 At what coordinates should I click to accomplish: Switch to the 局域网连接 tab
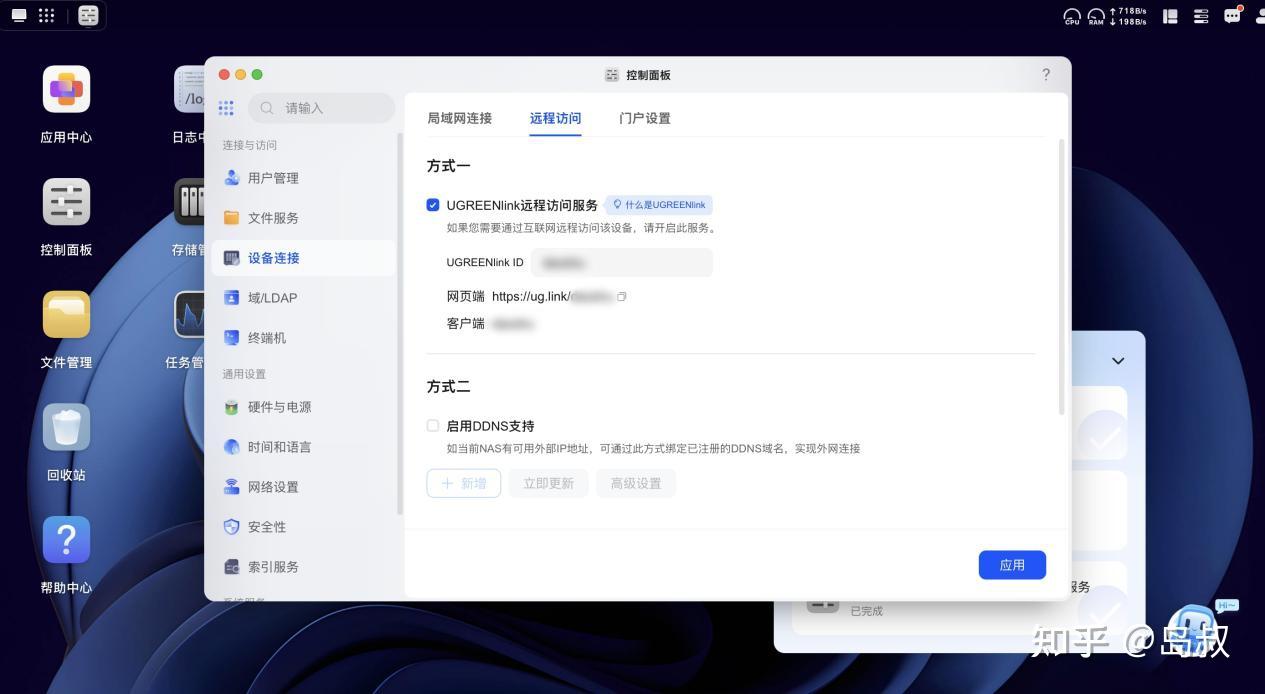459,118
